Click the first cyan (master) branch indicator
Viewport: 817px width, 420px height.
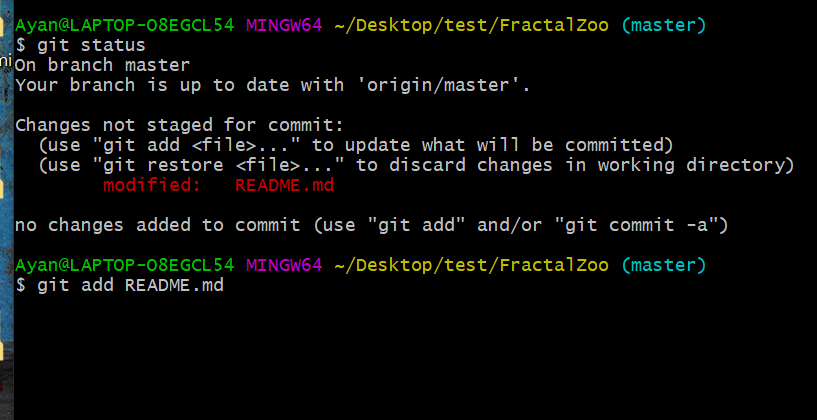(x=663, y=25)
